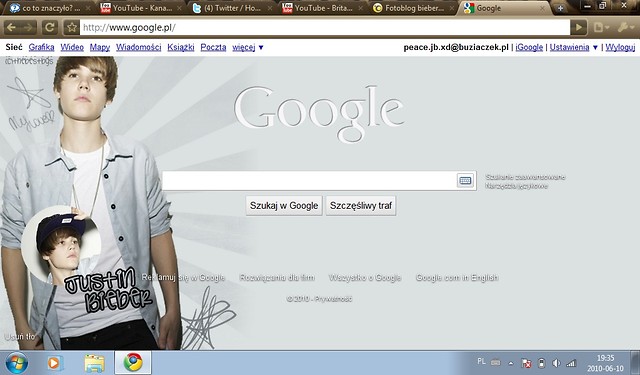The height and width of the screenshot is (375, 640).
Task: Click the Chrome taskbar icon
Action: point(133,362)
